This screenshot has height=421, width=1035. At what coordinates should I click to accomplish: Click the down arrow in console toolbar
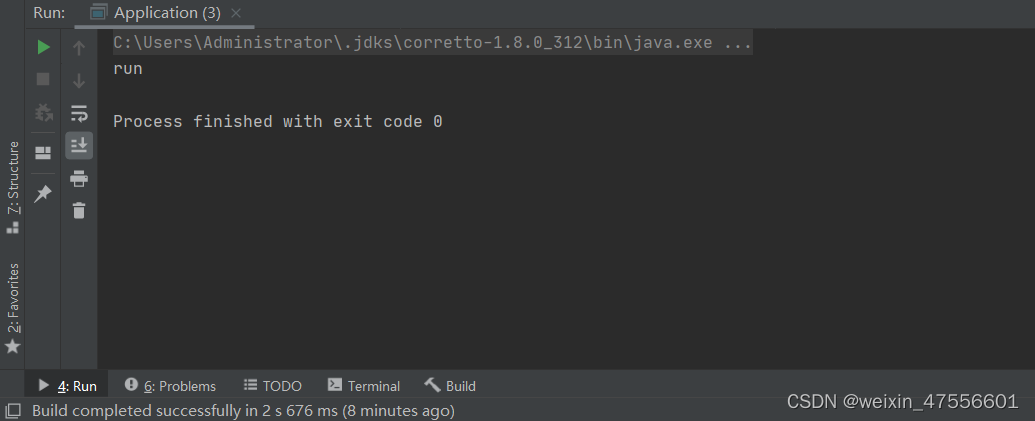pos(79,80)
